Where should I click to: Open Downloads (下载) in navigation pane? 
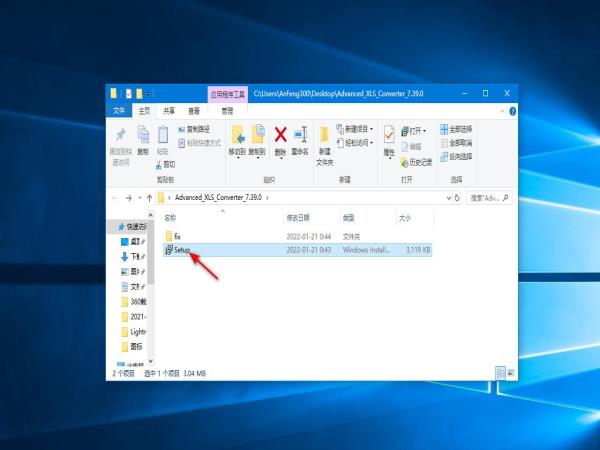(x=133, y=256)
